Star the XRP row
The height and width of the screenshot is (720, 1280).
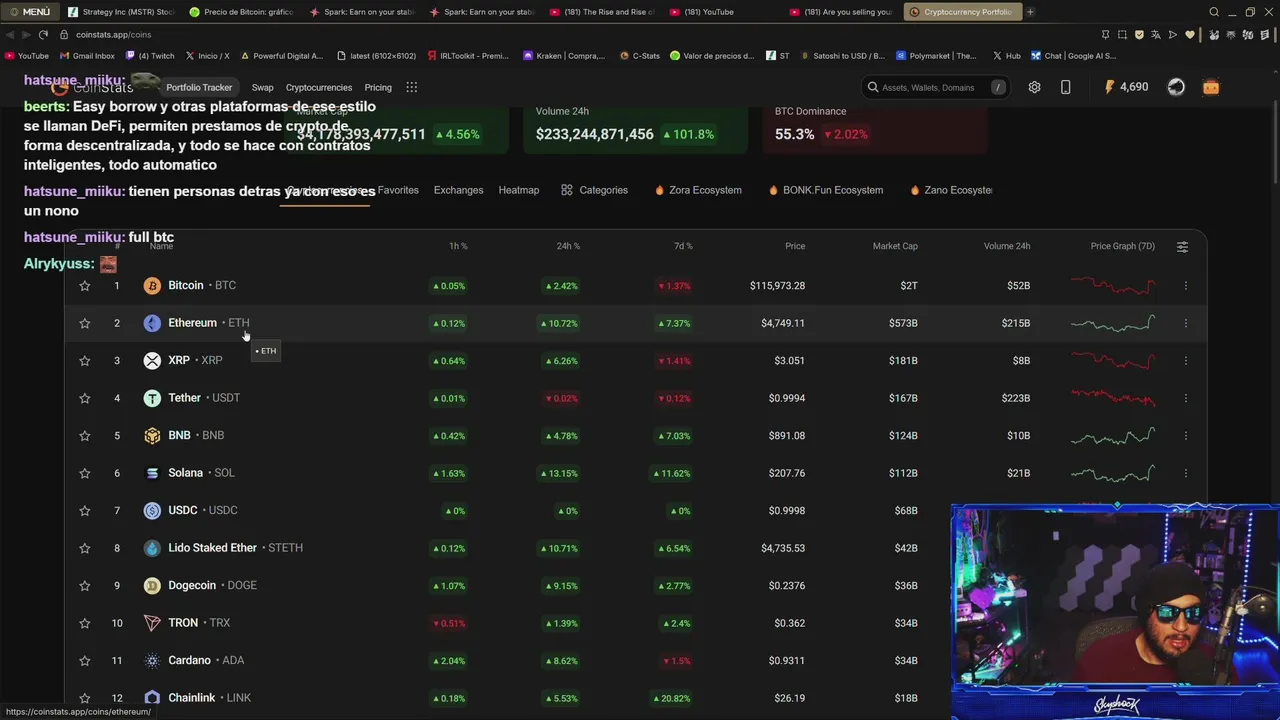pos(85,361)
